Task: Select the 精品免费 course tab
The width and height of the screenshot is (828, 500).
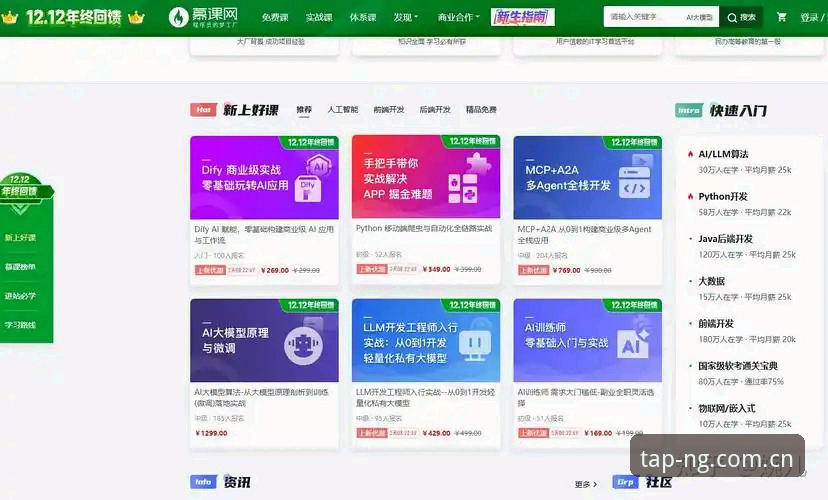Action: 481,110
